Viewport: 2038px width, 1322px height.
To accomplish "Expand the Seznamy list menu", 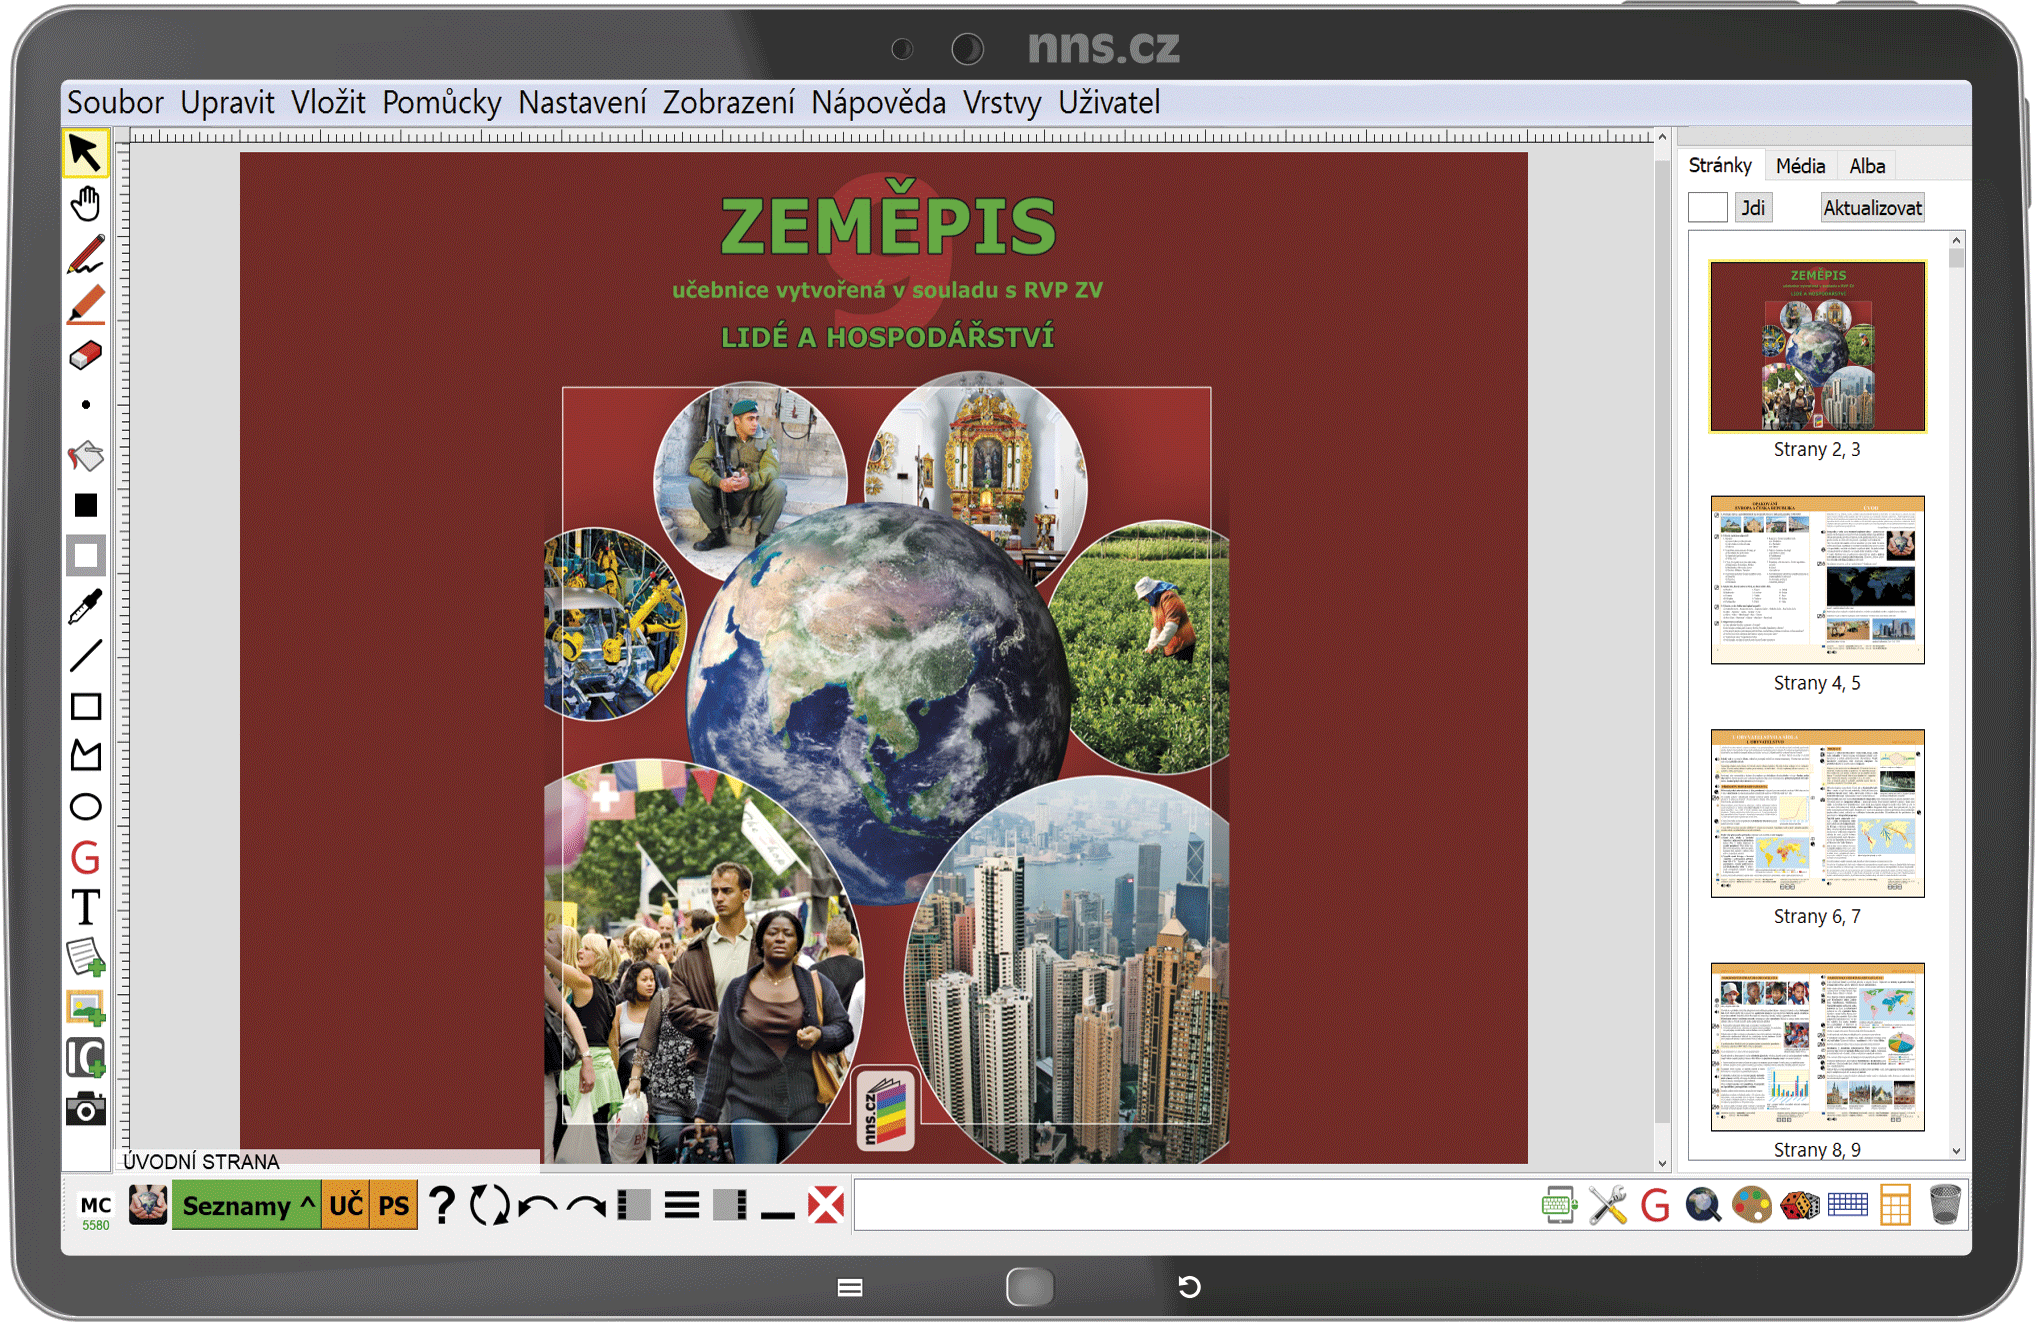I will [247, 1205].
